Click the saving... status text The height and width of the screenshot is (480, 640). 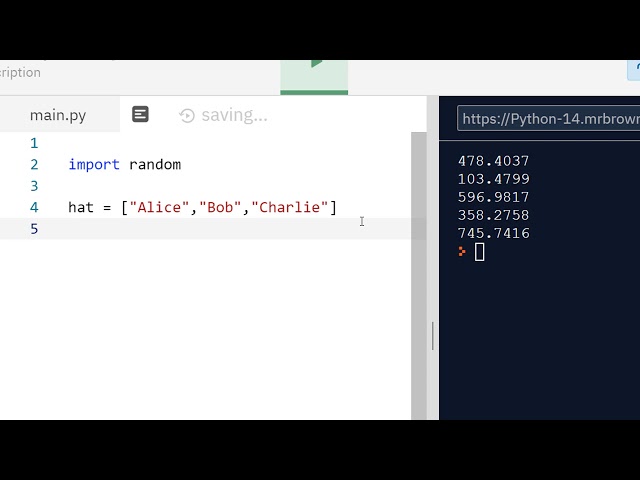pyautogui.click(x=234, y=115)
